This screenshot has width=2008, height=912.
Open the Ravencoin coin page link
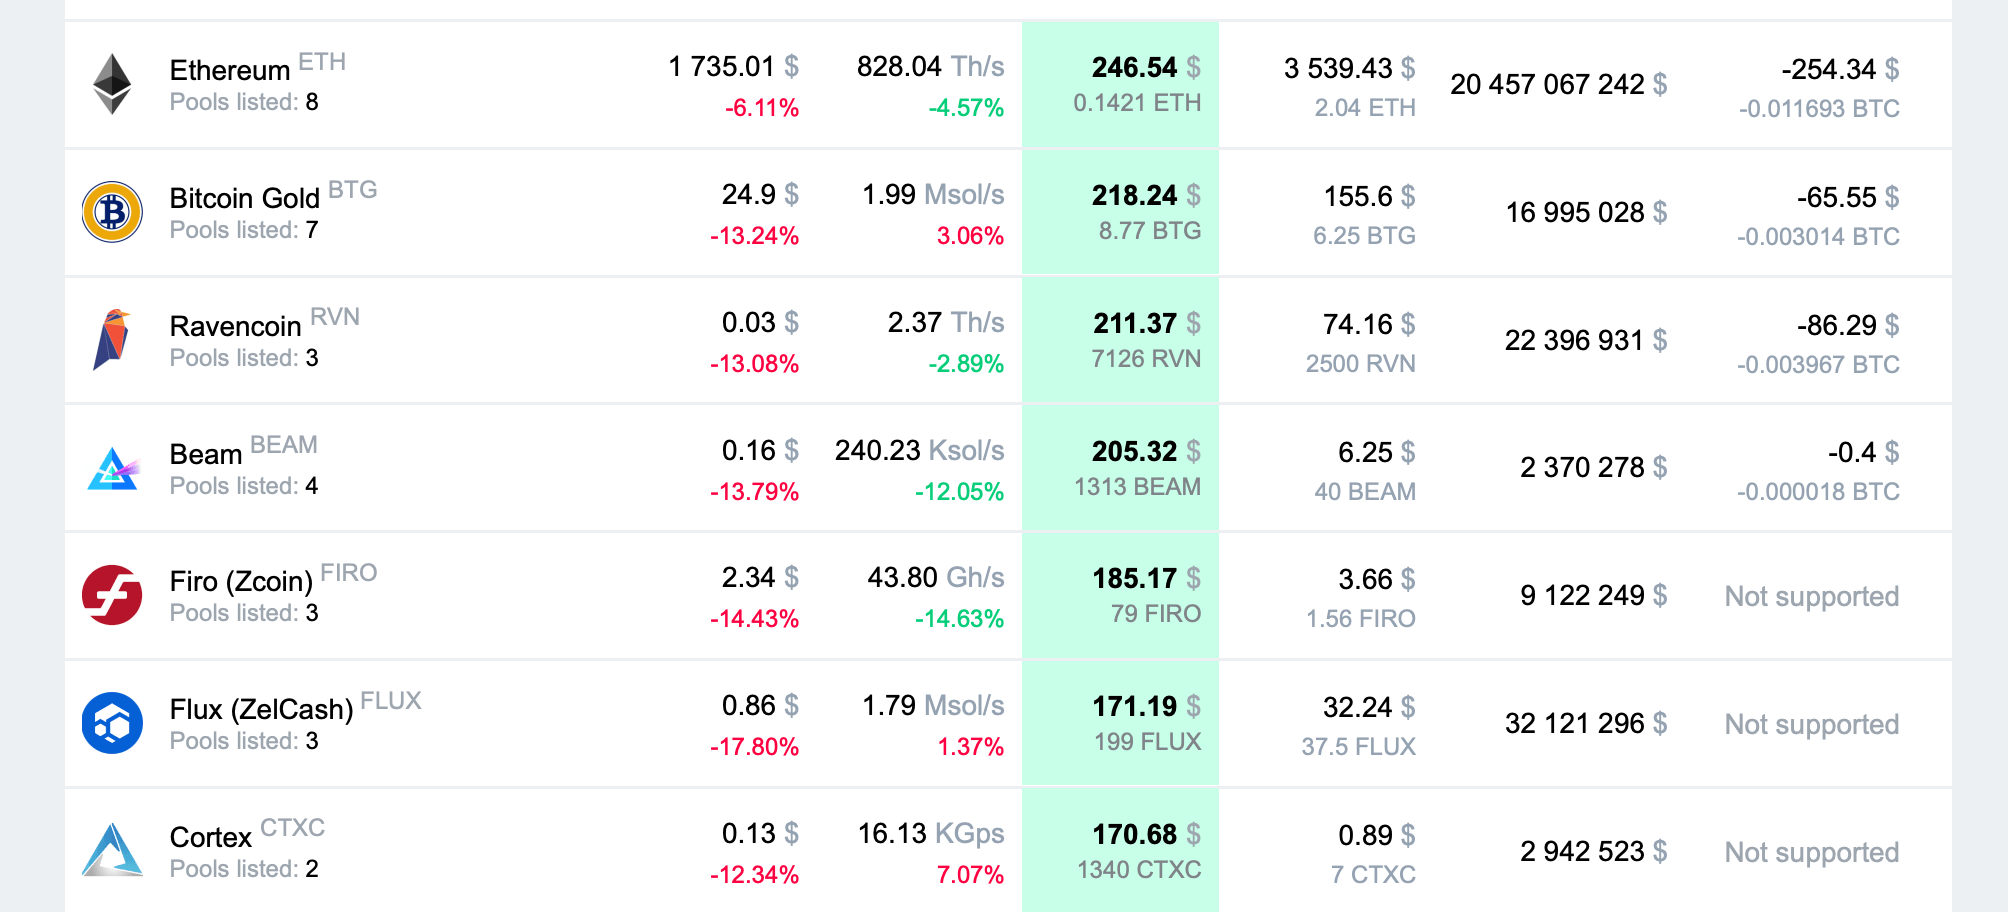(x=236, y=326)
